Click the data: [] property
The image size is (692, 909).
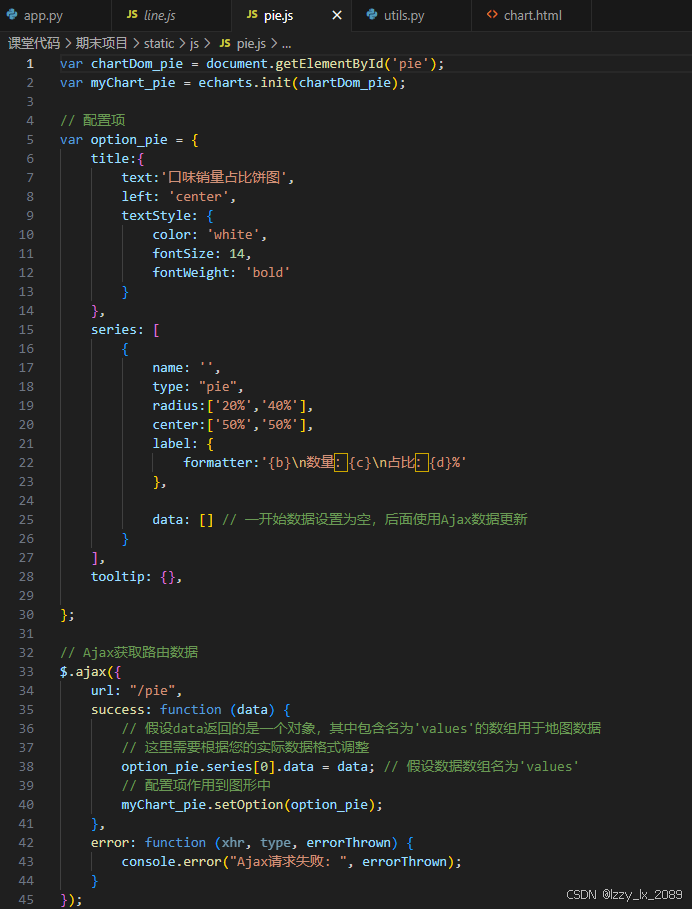tap(183, 519)
